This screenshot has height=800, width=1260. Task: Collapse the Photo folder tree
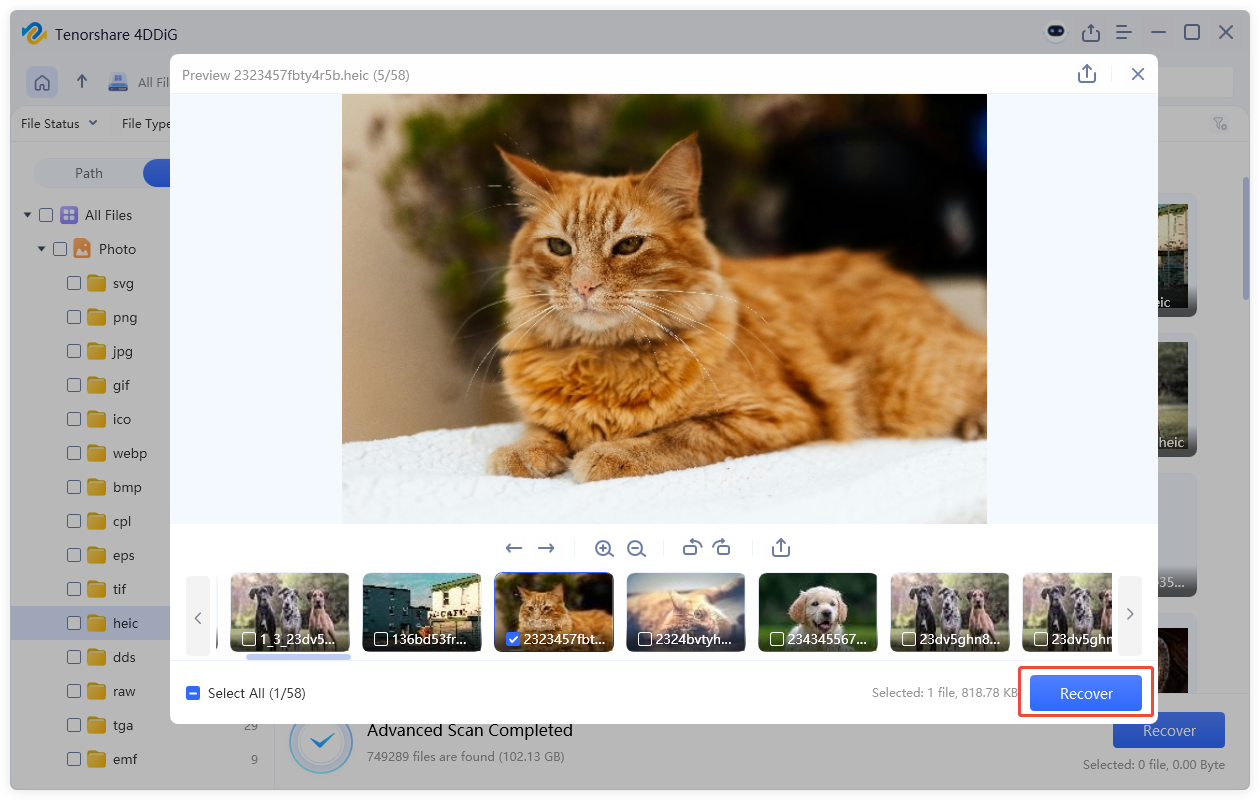pyautogui.click(x=41, y=248)
